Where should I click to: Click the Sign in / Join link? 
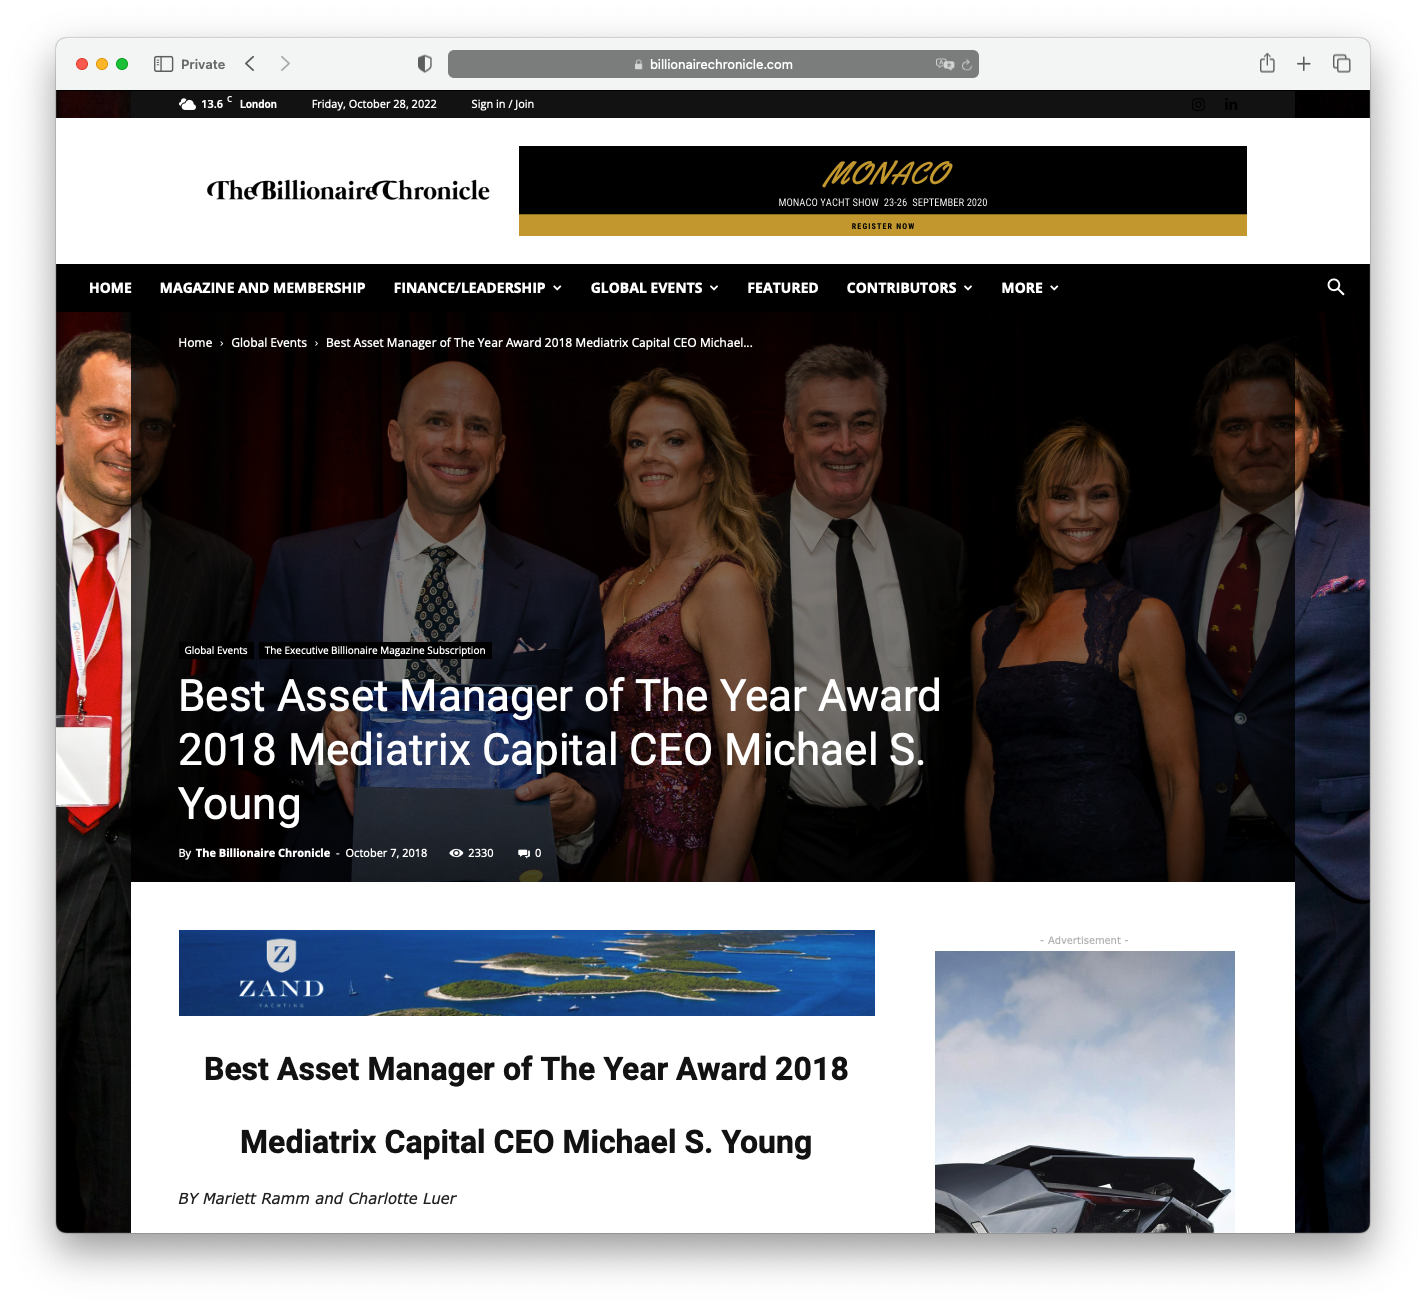(501, 103)
